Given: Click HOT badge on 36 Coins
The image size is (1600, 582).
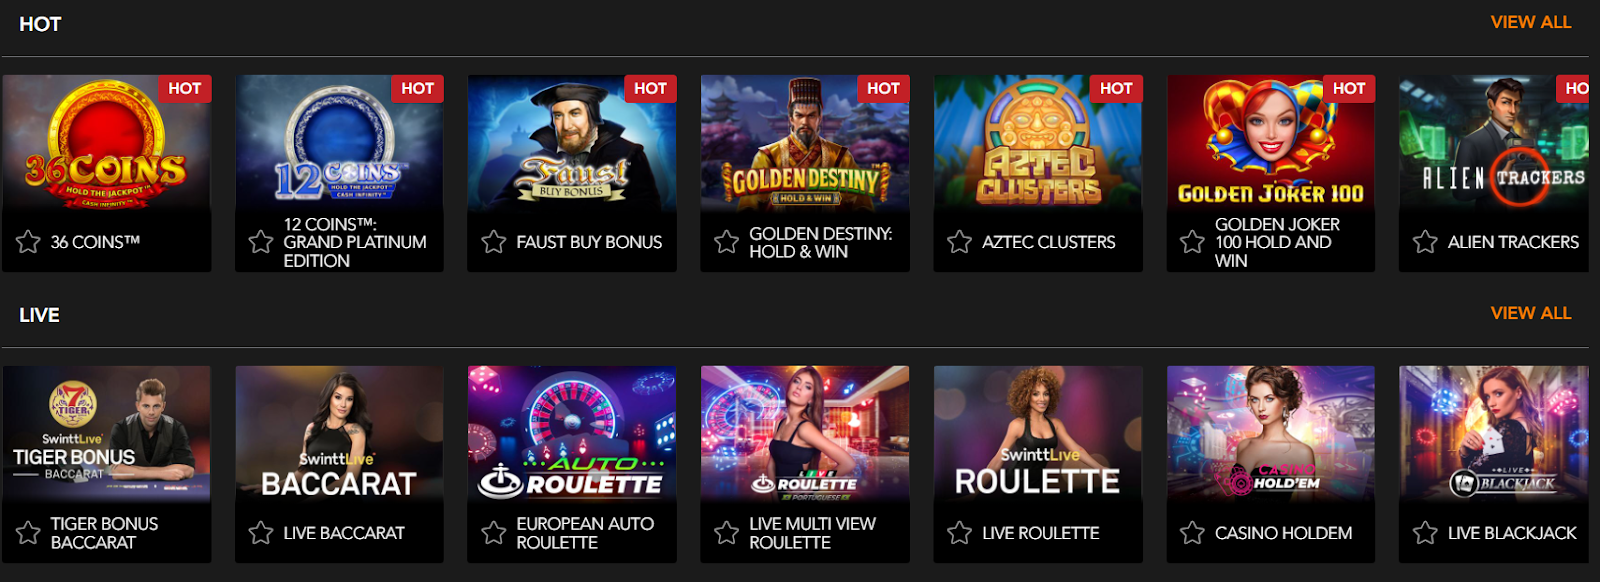Looking at the screenshot, I should (x=184, y=89).
